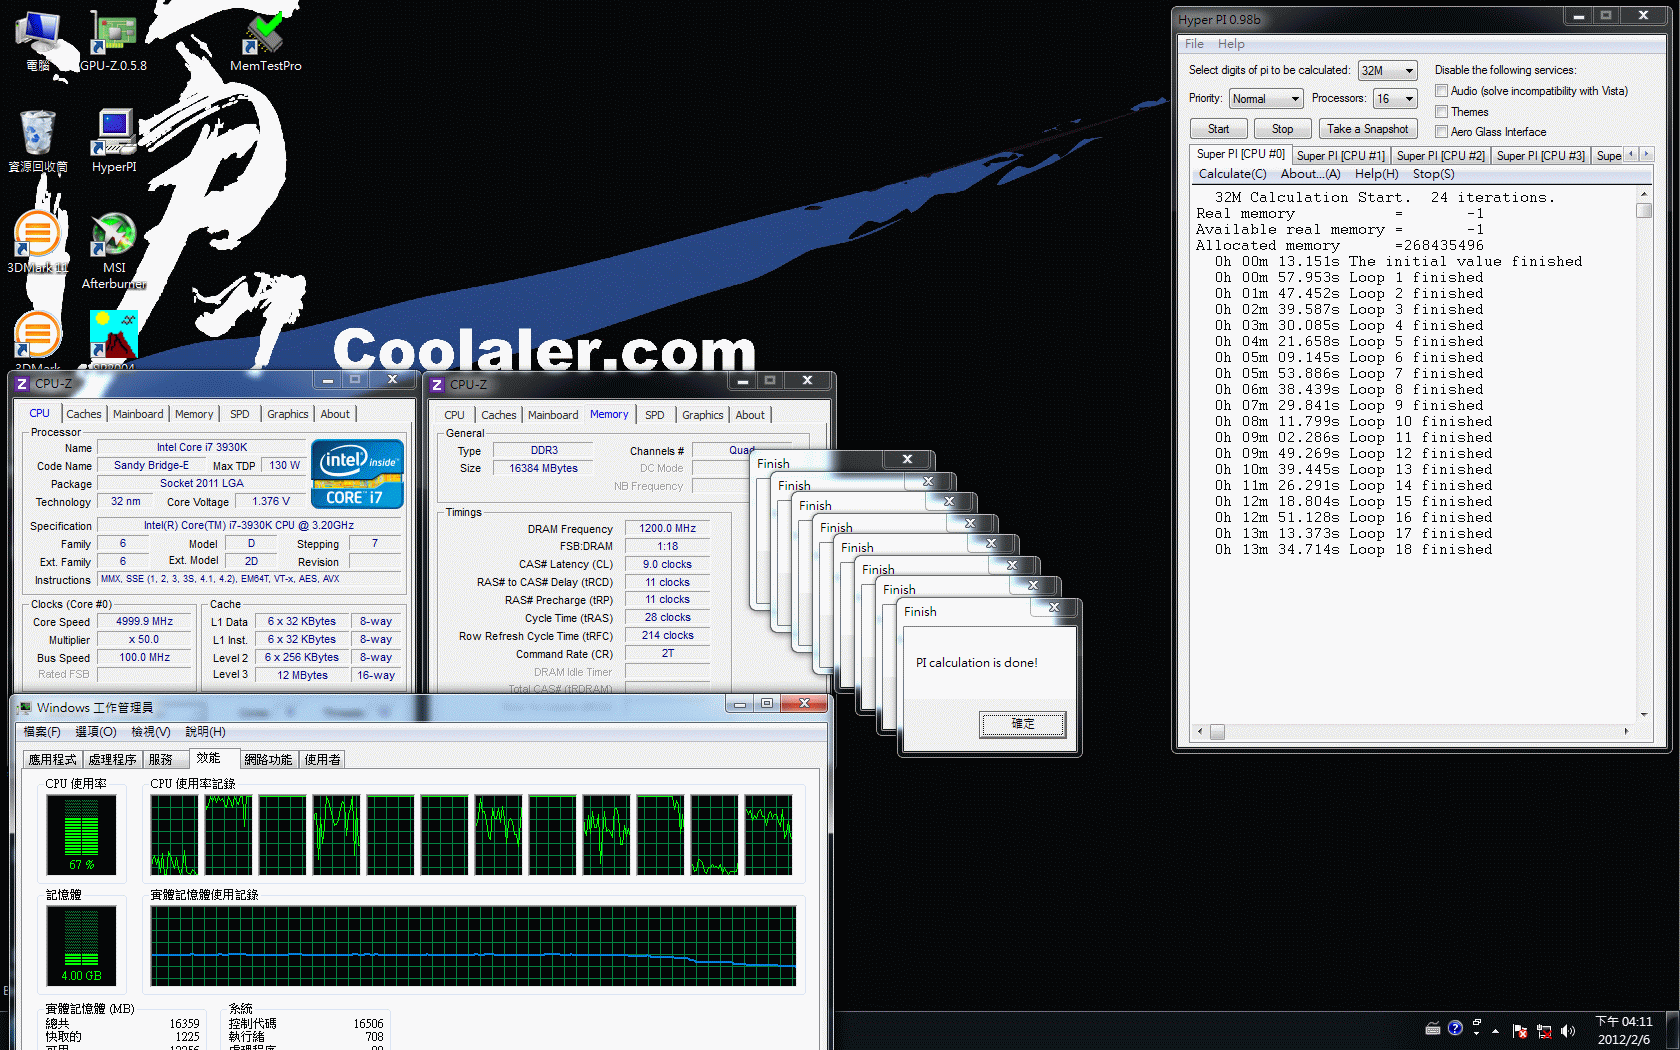Click Stop(S) menu in Super PI
Viewport: 1680px width, 1050px height.
point(1433,174)
